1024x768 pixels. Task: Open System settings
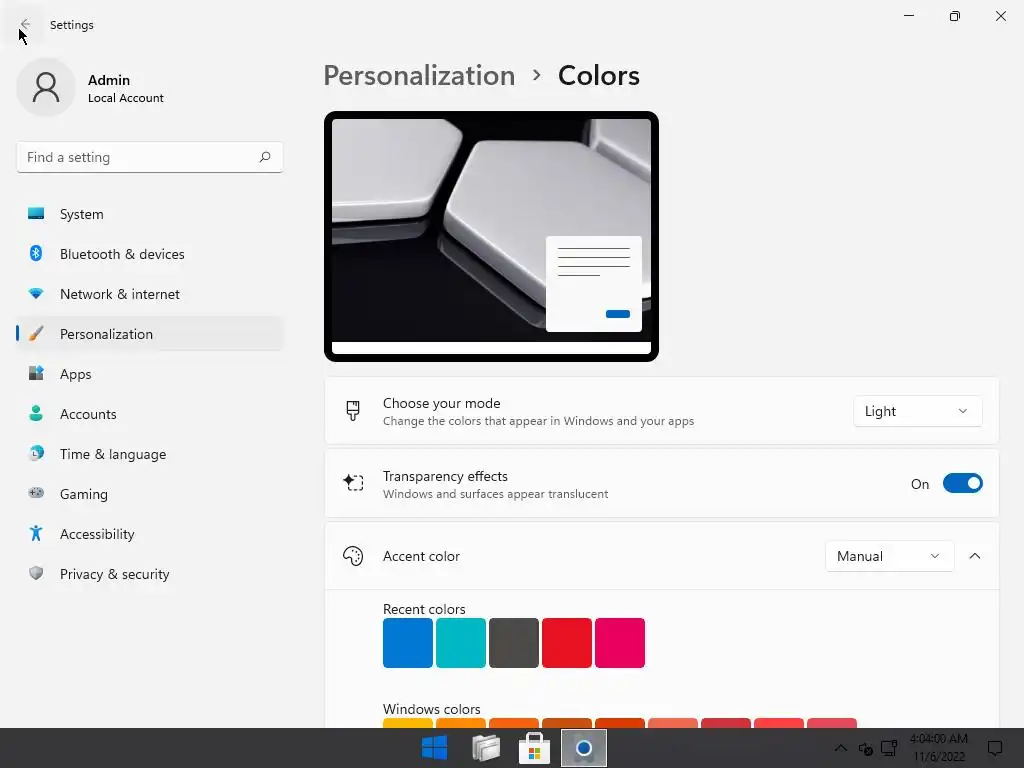coord(150,214)
